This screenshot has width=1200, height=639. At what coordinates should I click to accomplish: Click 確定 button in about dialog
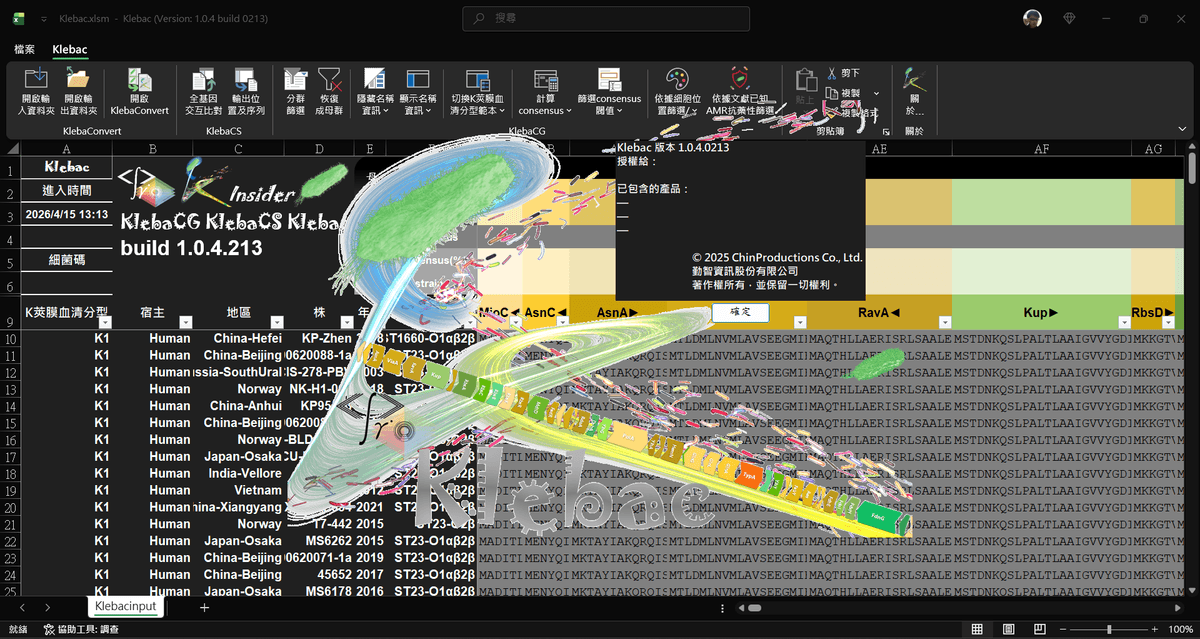[740, 312]
